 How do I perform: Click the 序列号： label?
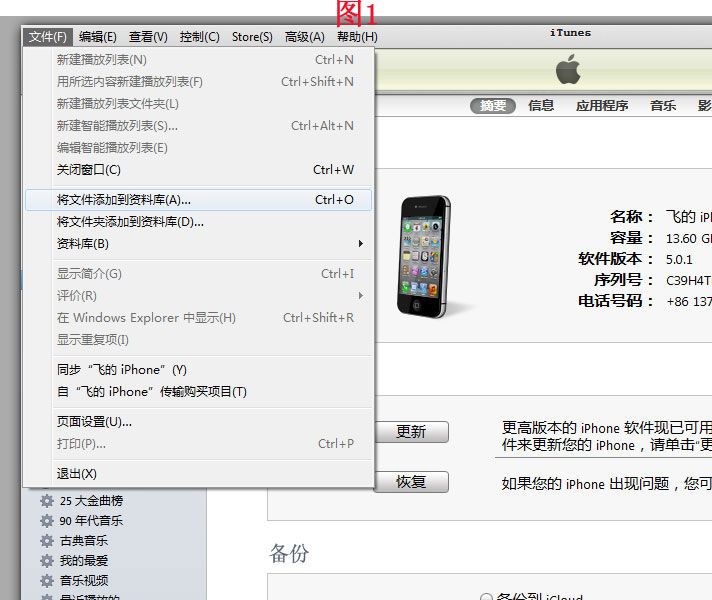[x=624, y=280]
